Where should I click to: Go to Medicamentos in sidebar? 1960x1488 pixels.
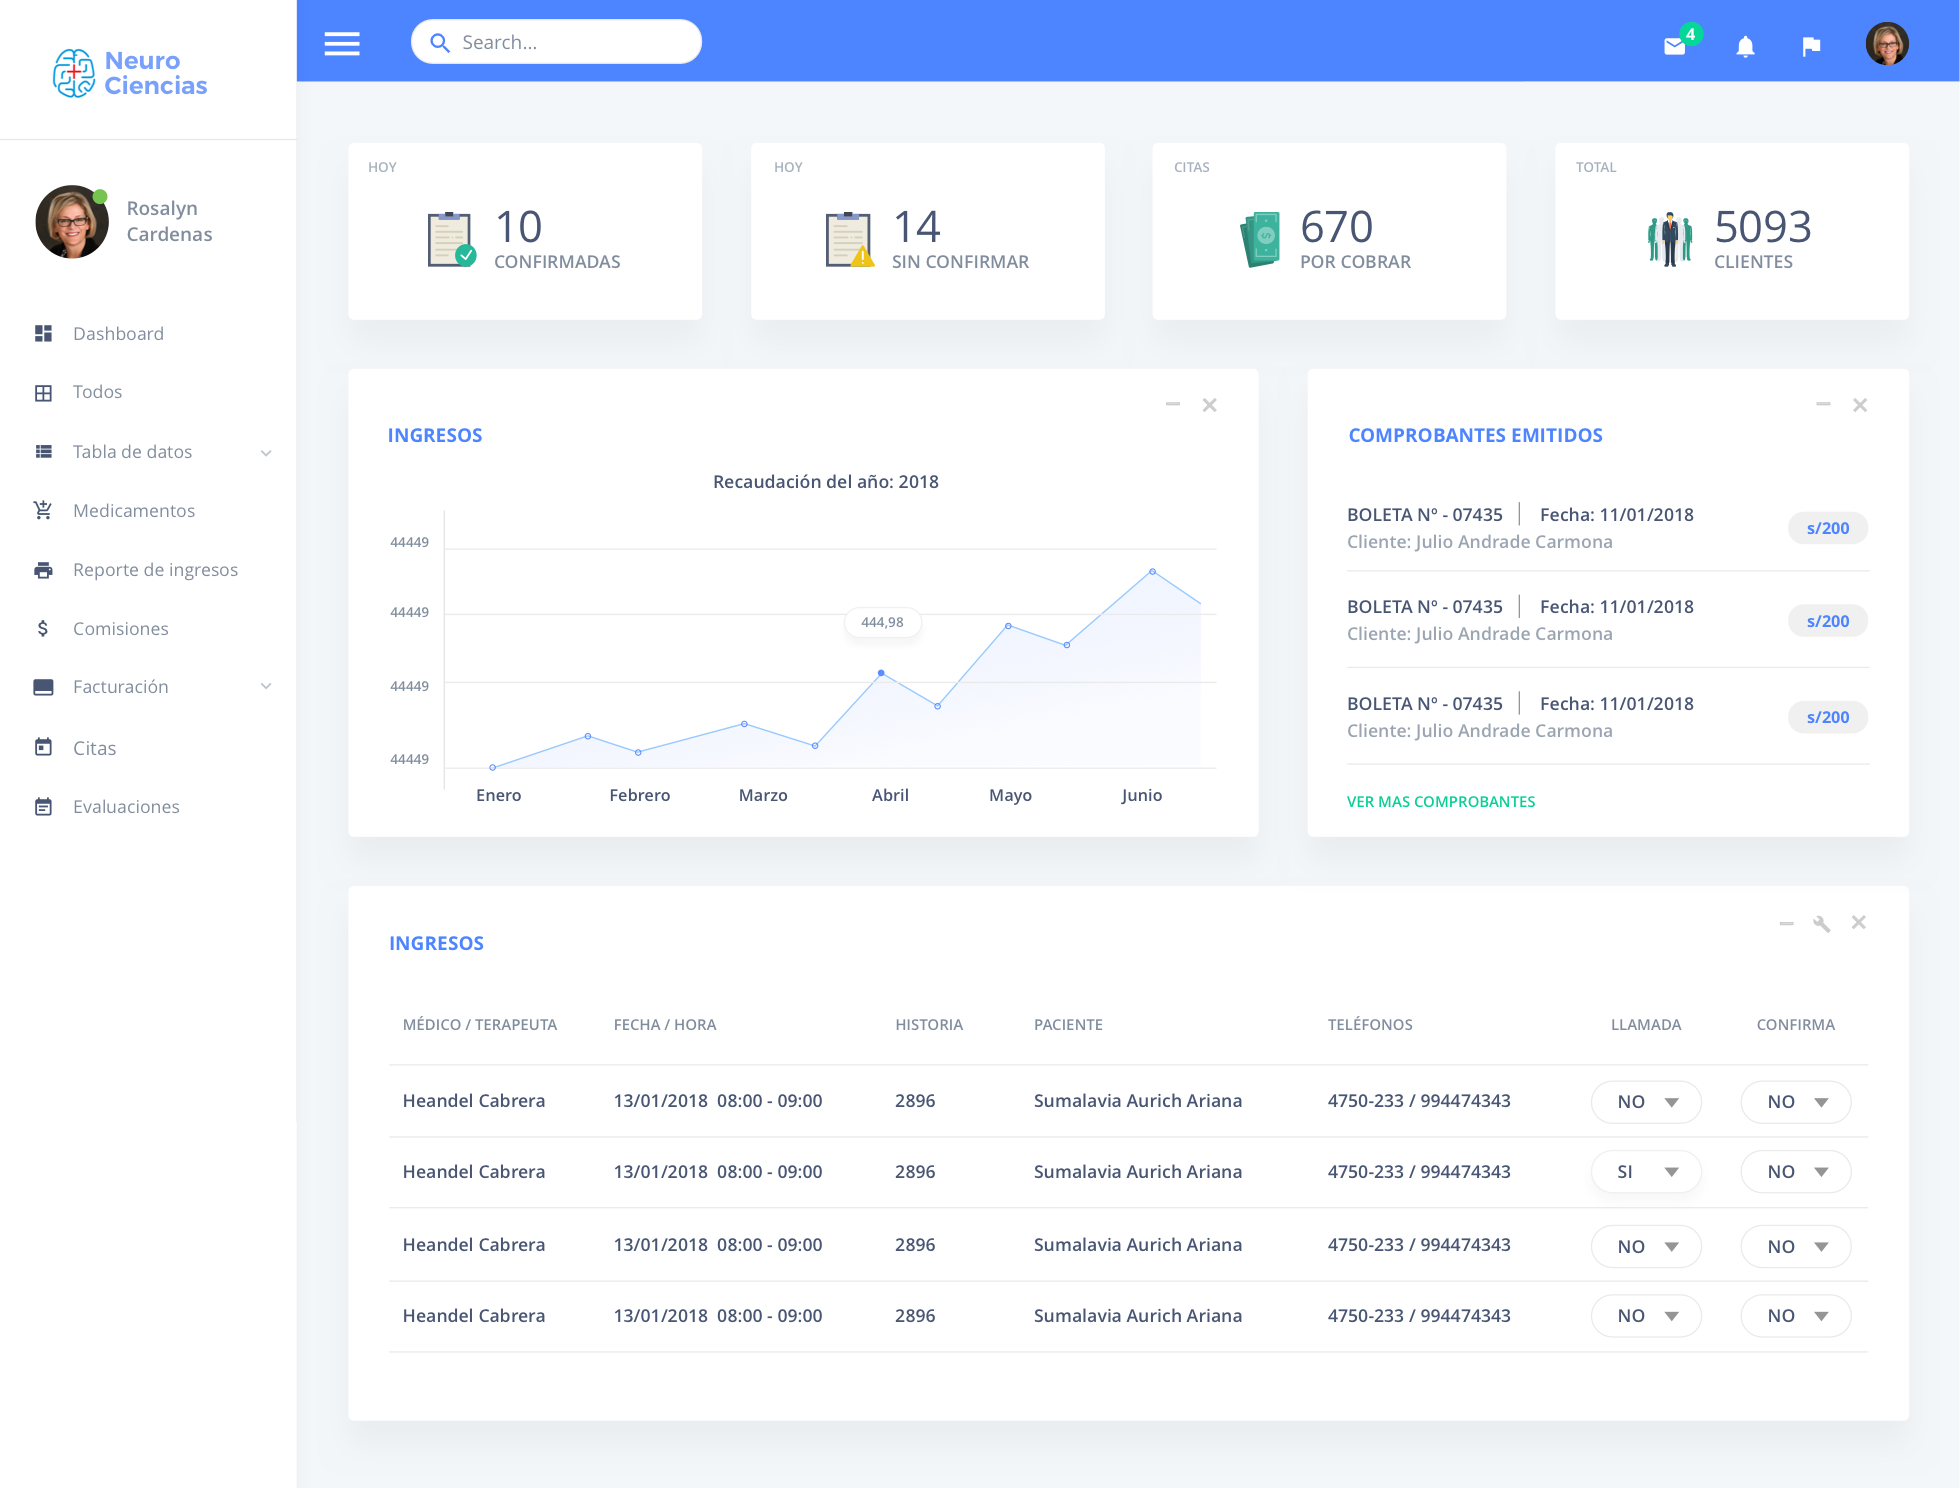[134, 511]
